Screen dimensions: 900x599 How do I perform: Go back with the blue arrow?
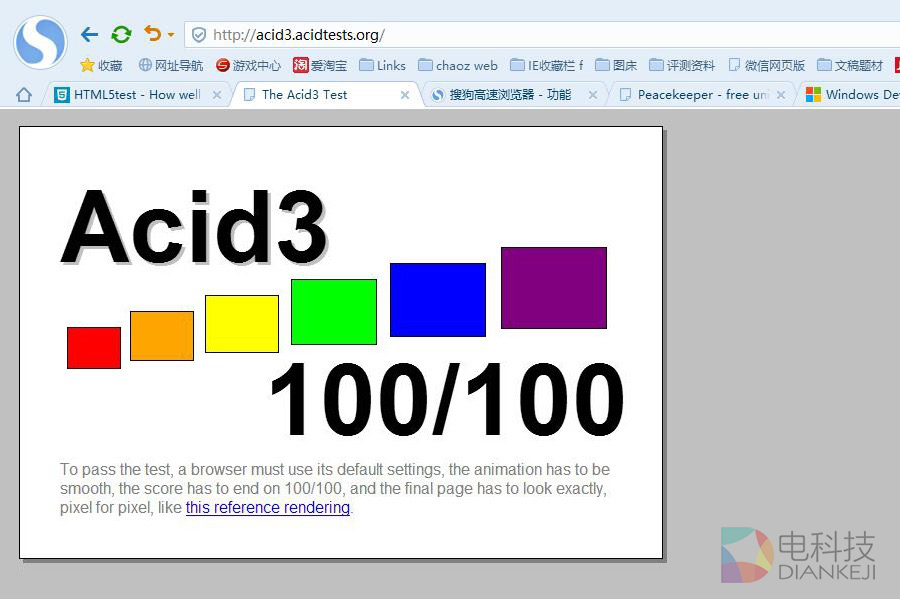[x=89, y=35]
